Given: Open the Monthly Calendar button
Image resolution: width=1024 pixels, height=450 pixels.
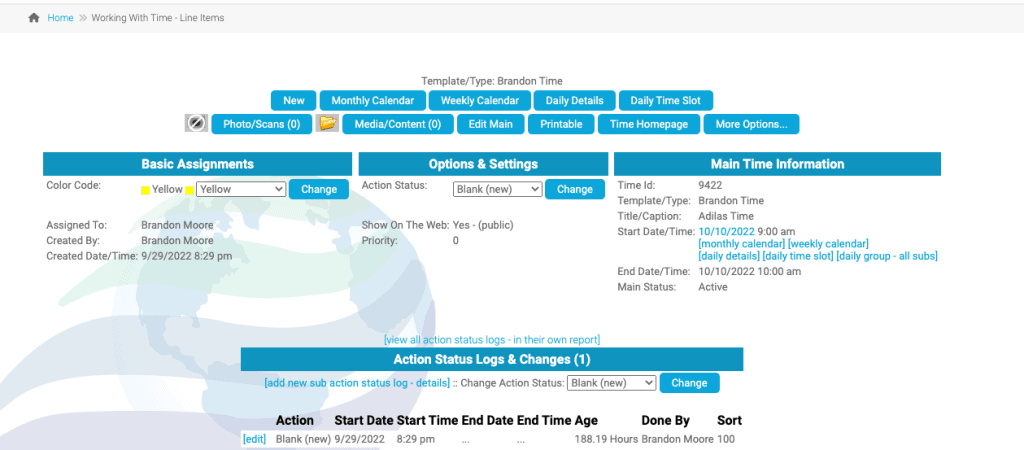Looking at the screenshot, I should (372, 101).
